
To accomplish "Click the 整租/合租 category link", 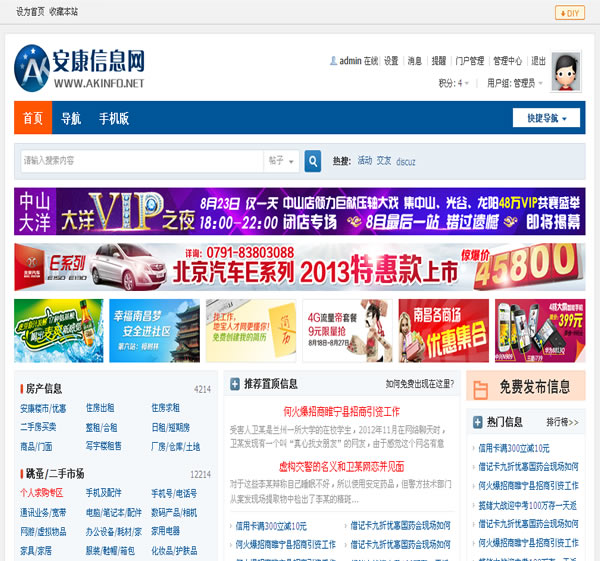I will point(101,427).
